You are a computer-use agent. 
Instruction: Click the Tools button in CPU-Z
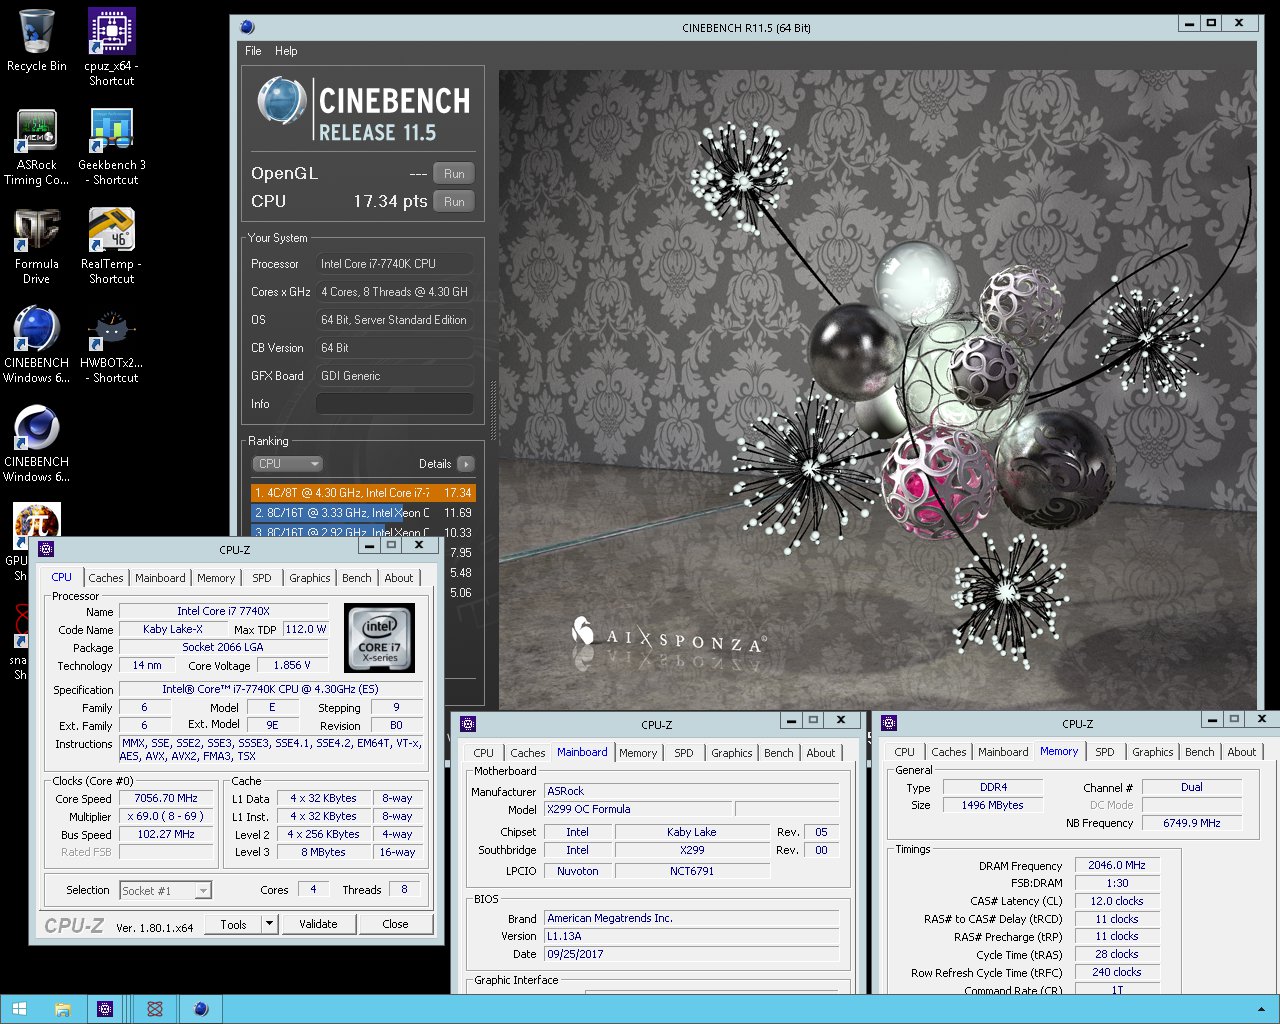[233, 924]
